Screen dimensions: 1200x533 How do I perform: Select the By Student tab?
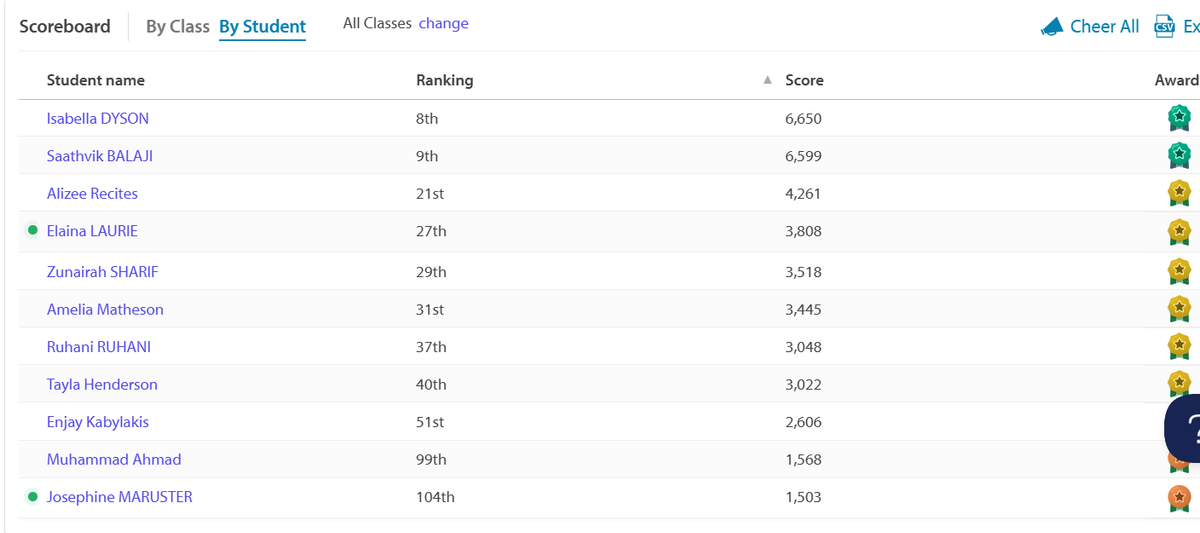coord(262,27)
